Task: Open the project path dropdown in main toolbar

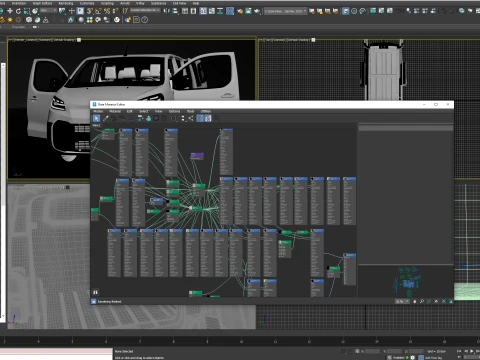Action: tap(286, 11)
